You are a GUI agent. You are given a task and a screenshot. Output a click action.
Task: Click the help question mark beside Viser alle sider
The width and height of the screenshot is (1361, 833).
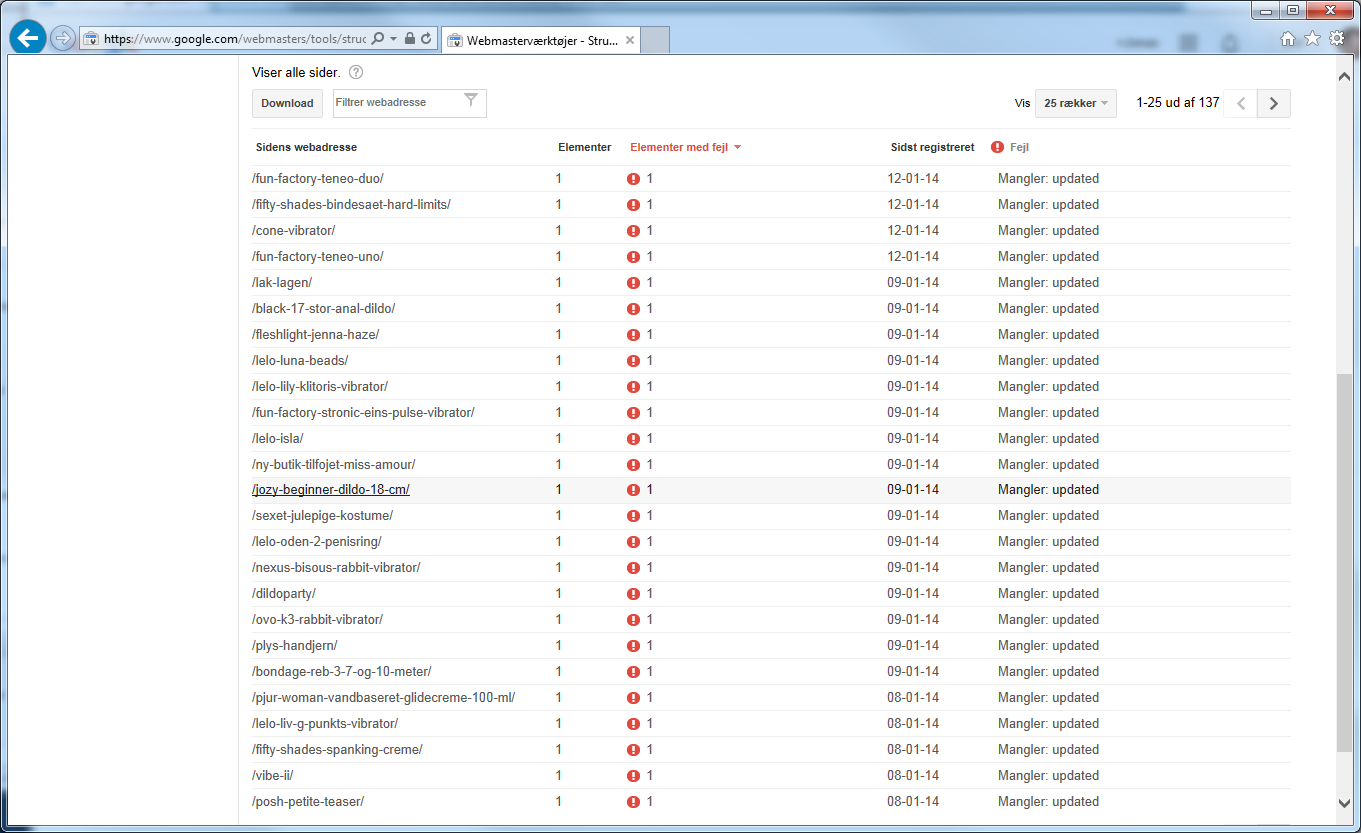356,72
